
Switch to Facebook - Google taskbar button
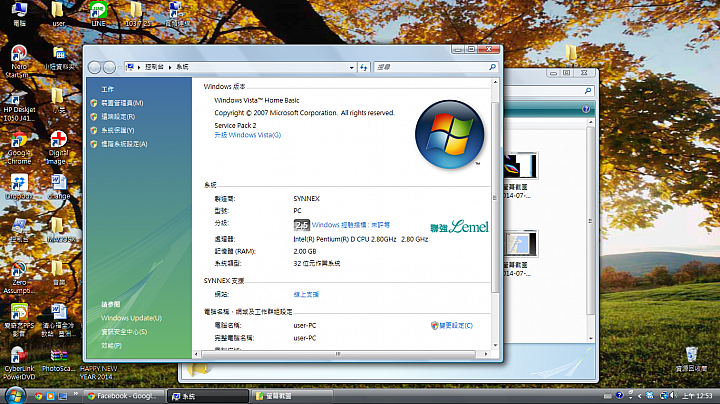click(x=122, y=396)
